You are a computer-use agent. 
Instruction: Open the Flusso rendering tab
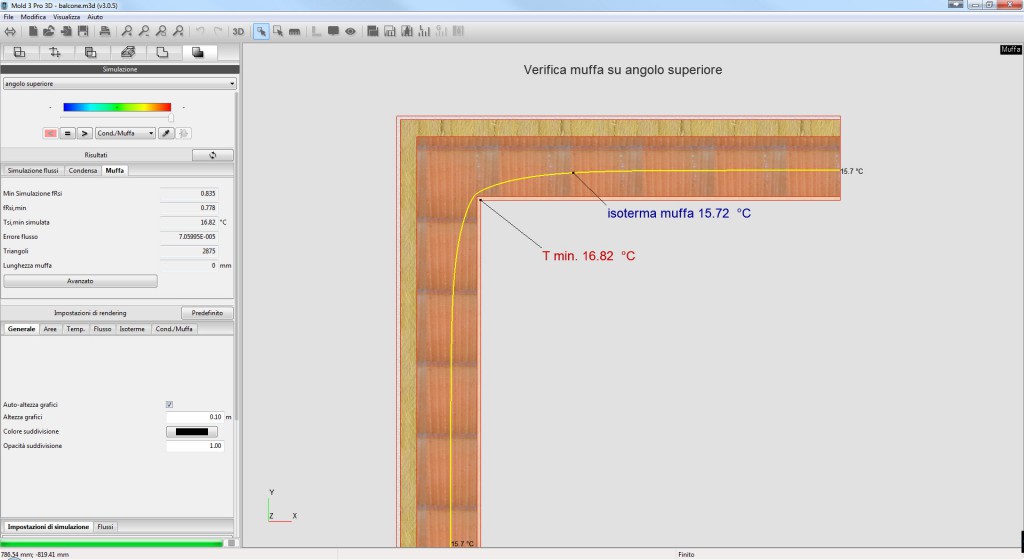(x=103, y=329)
